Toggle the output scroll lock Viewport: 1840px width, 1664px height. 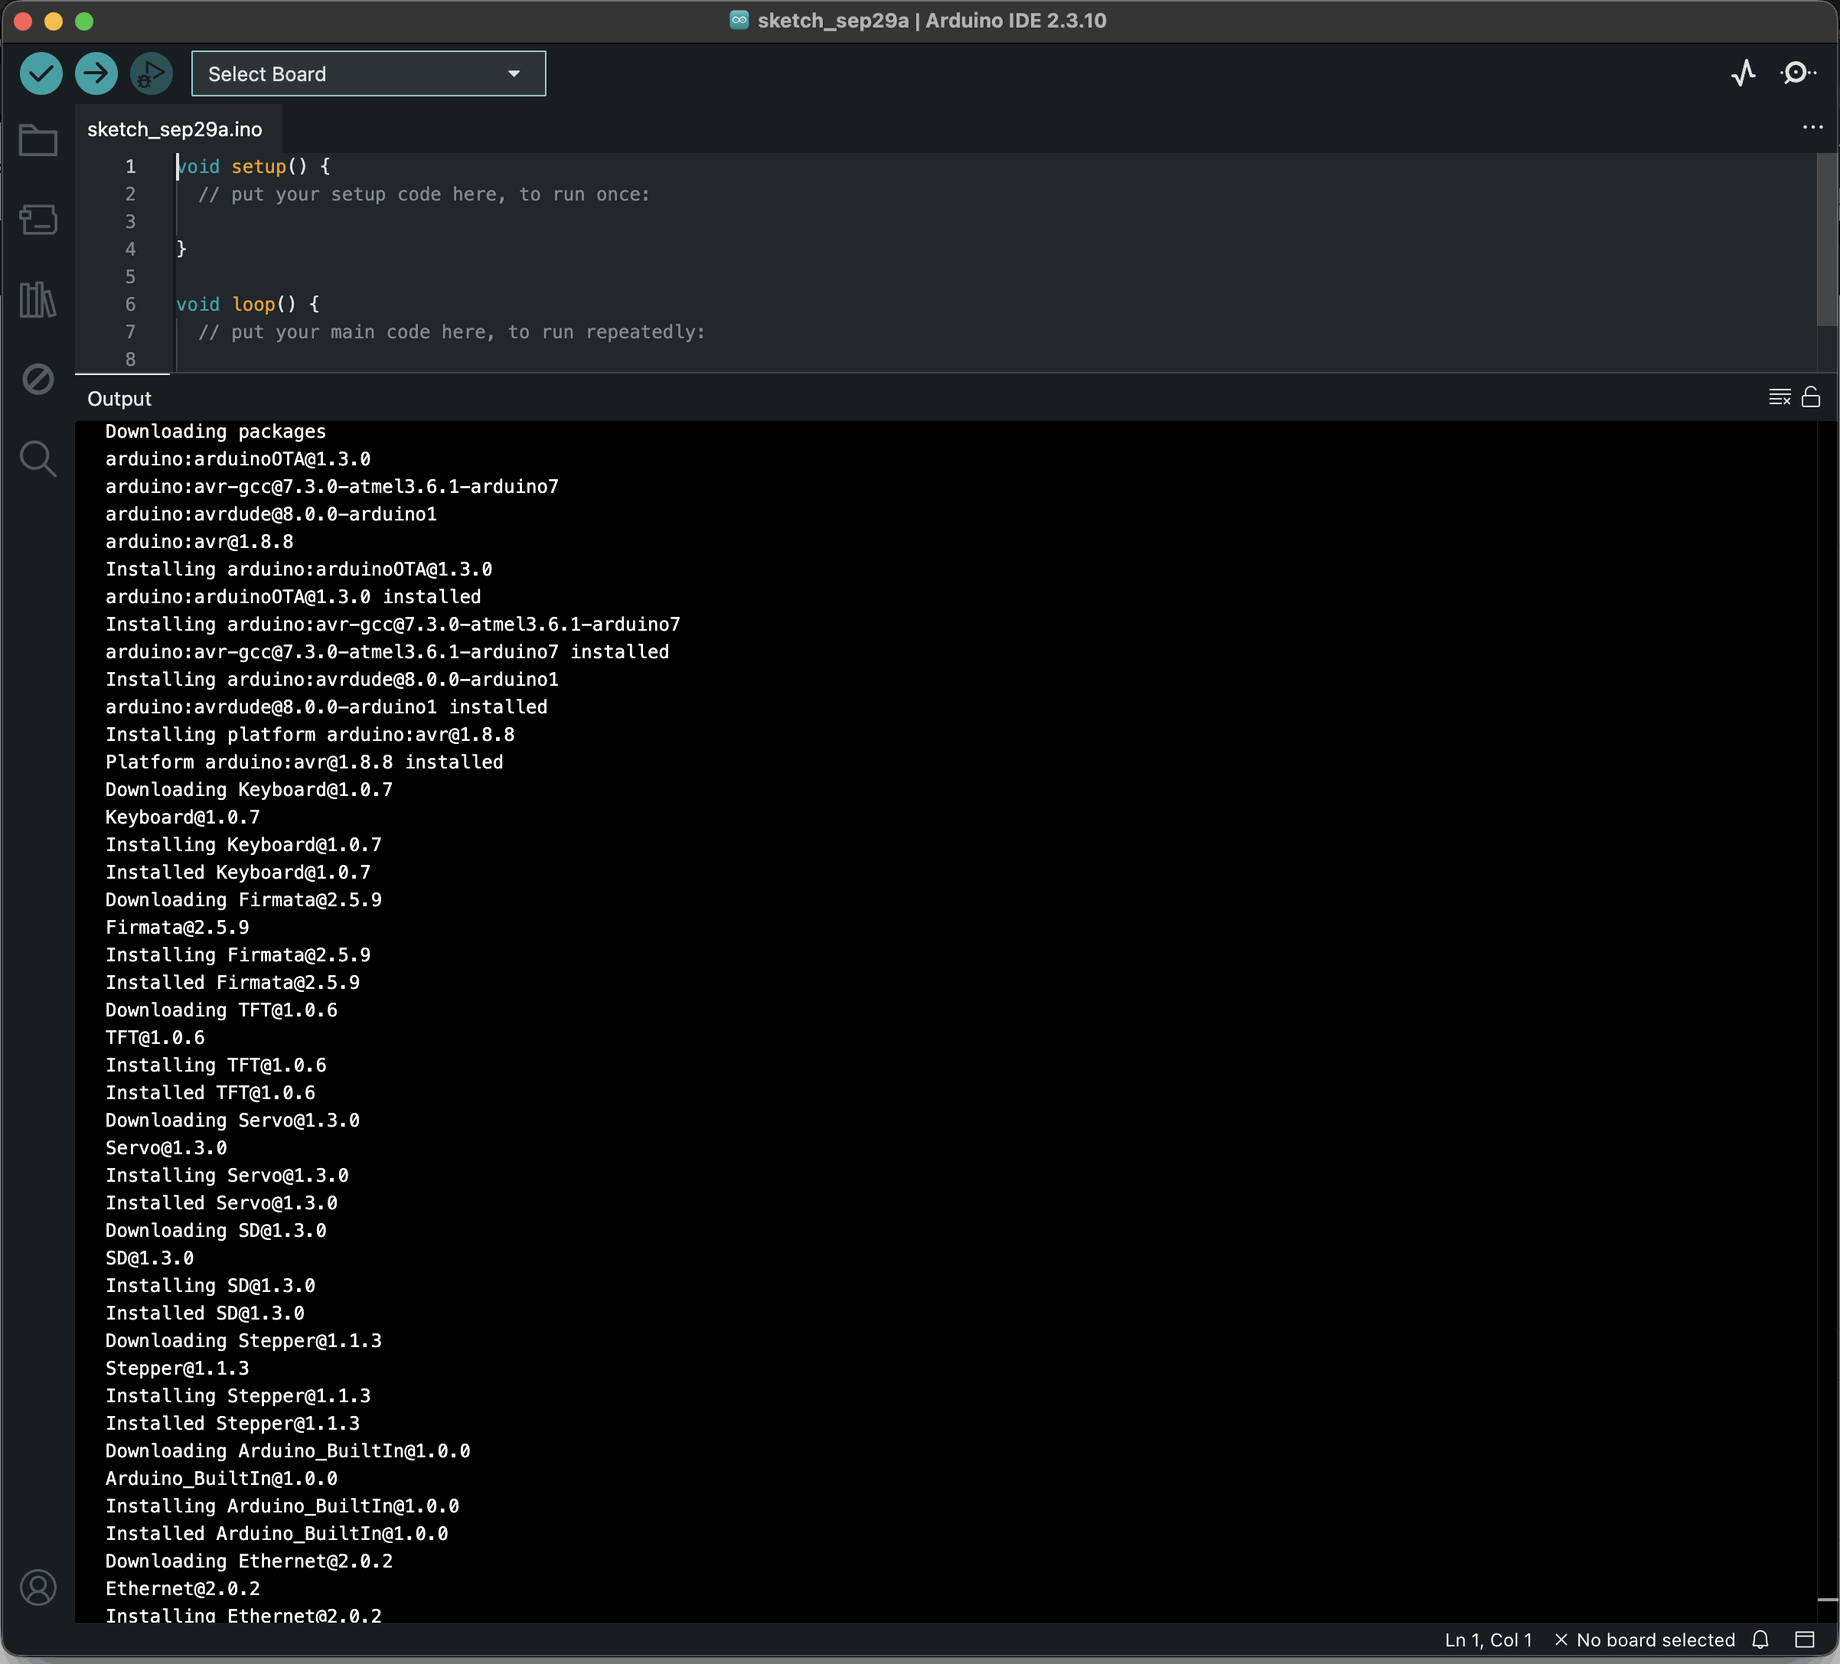coord(1810,397)
